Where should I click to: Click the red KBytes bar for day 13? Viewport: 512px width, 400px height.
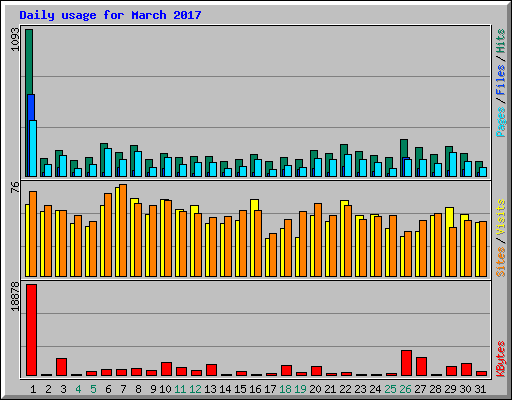click(x=211, y=370)
